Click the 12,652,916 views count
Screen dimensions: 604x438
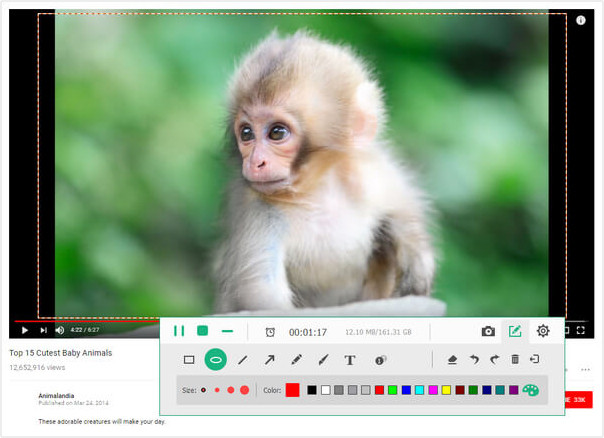pos(37,368)
